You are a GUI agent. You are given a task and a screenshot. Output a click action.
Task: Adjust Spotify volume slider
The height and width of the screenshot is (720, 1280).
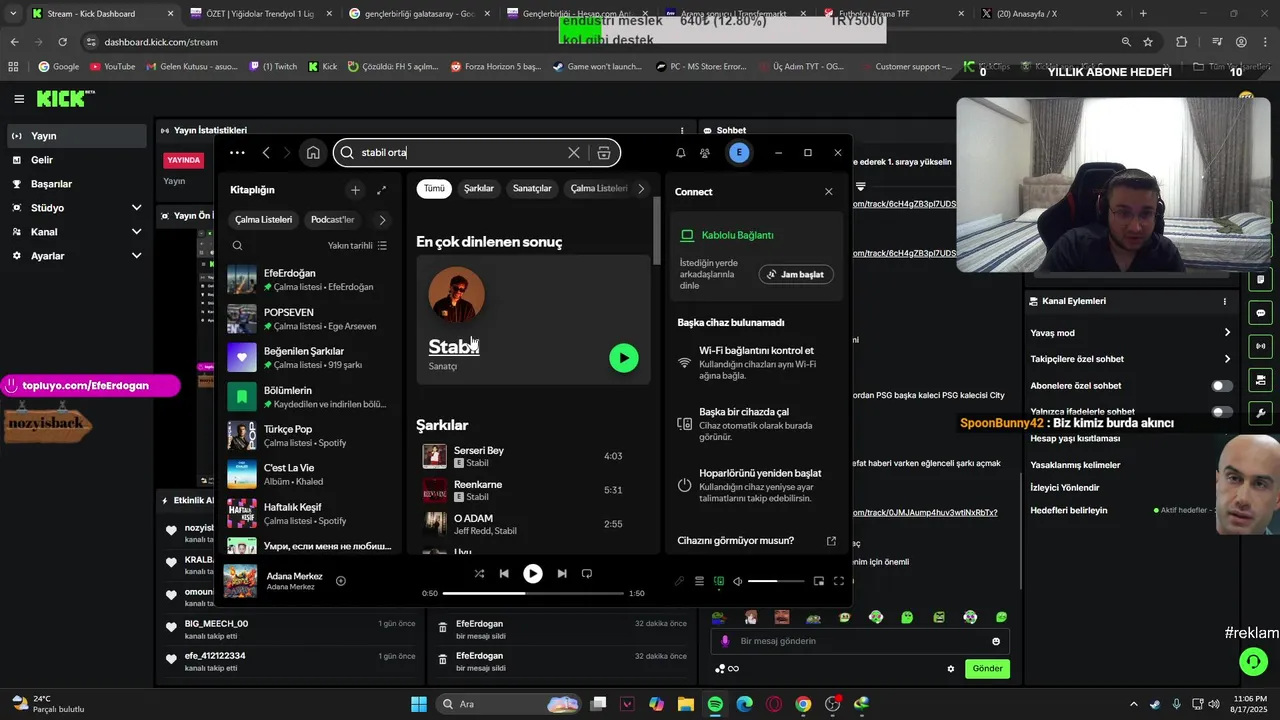point(776,581)
